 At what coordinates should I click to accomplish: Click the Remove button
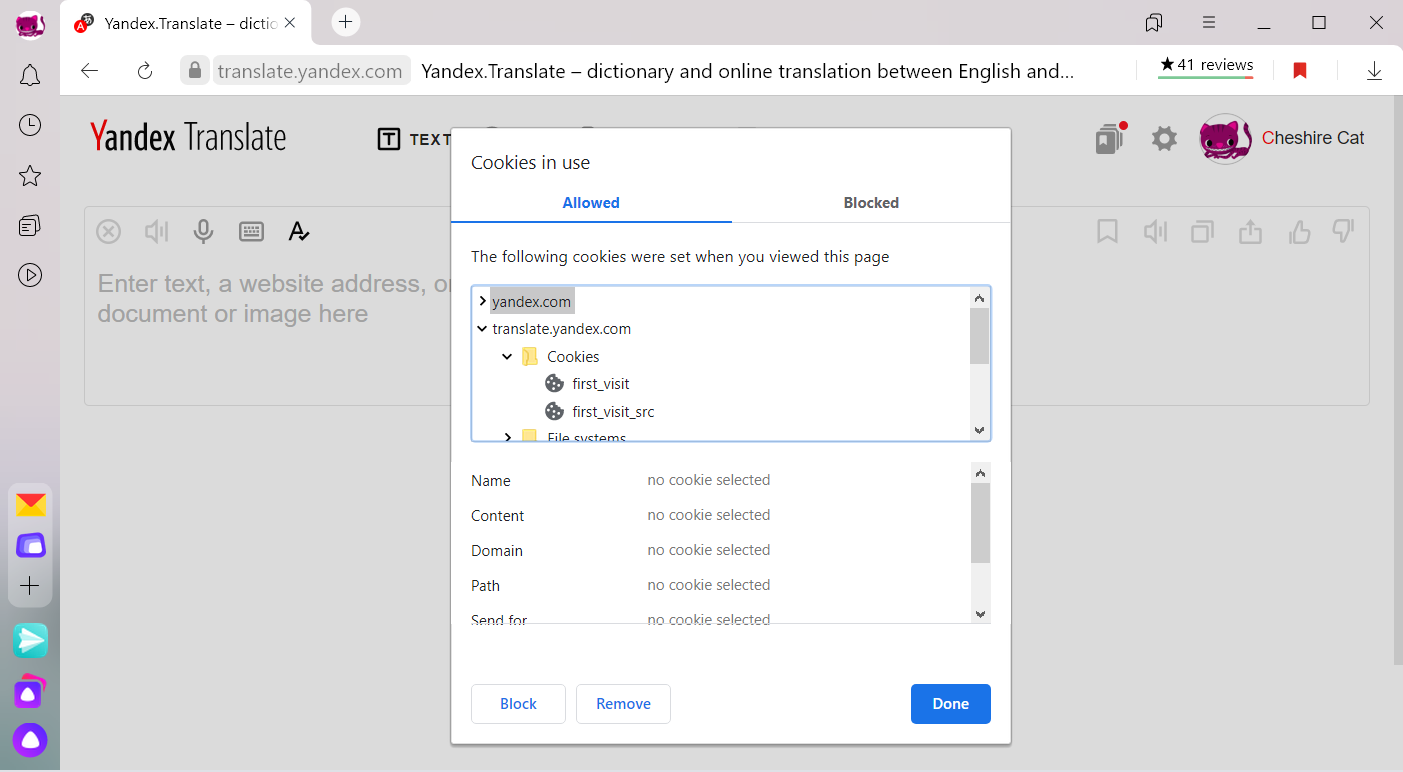pos(623,704)
